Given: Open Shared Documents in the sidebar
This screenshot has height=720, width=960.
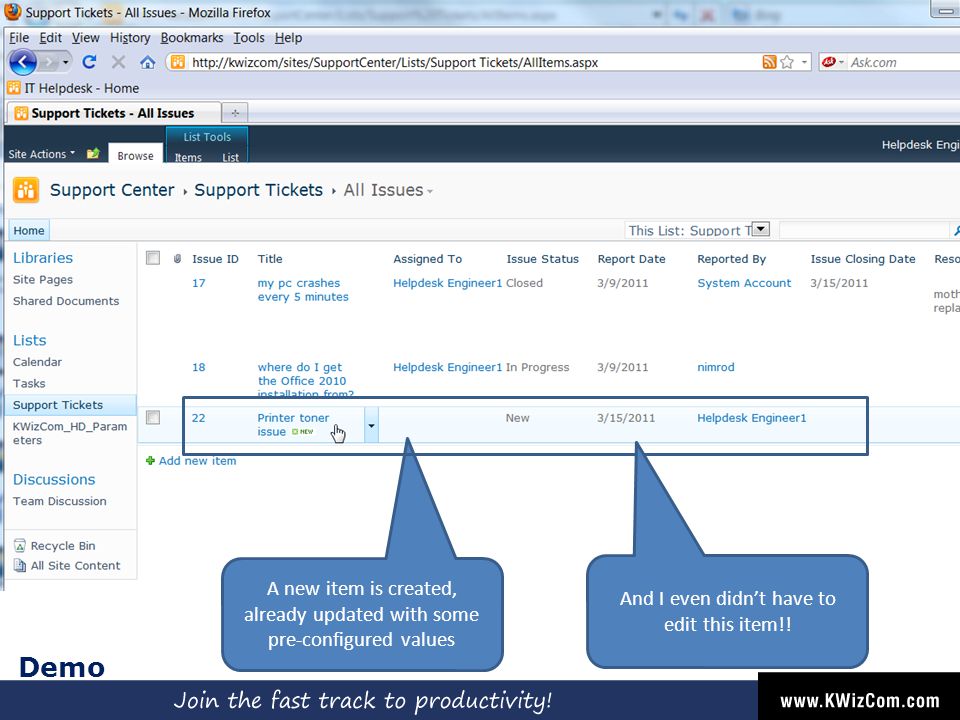Looking at the screenshot, I should (66, 301).
